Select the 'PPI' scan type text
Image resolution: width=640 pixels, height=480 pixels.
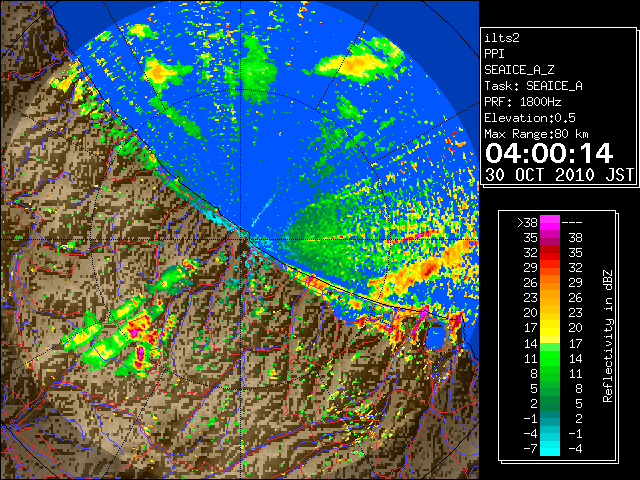(x=494, y=54)
